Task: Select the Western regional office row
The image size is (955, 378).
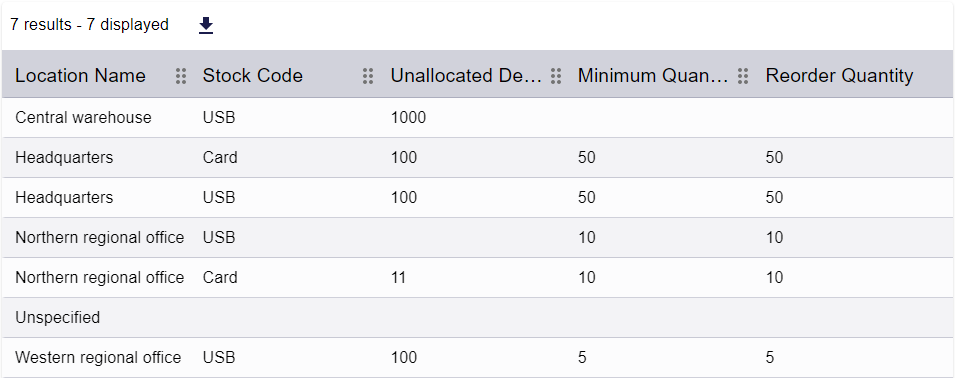Action: tap(478, 357)
